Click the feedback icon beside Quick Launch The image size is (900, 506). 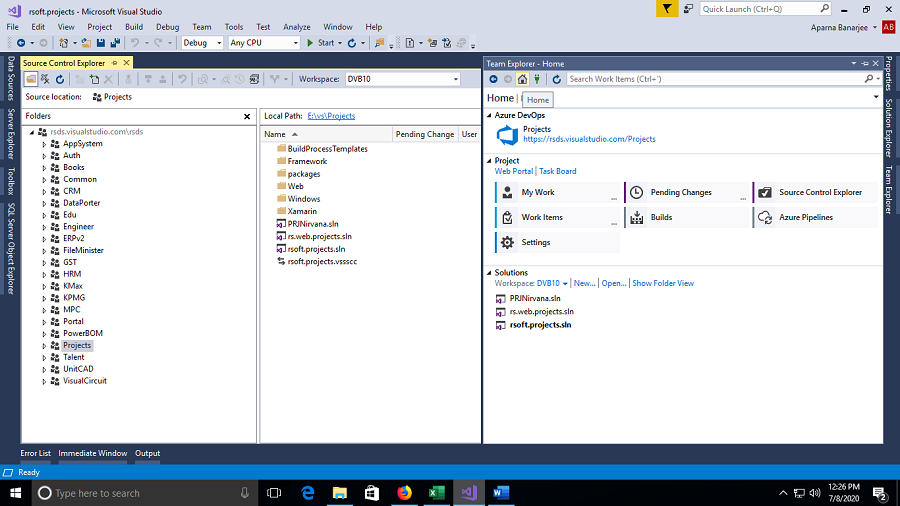(688, 9)
